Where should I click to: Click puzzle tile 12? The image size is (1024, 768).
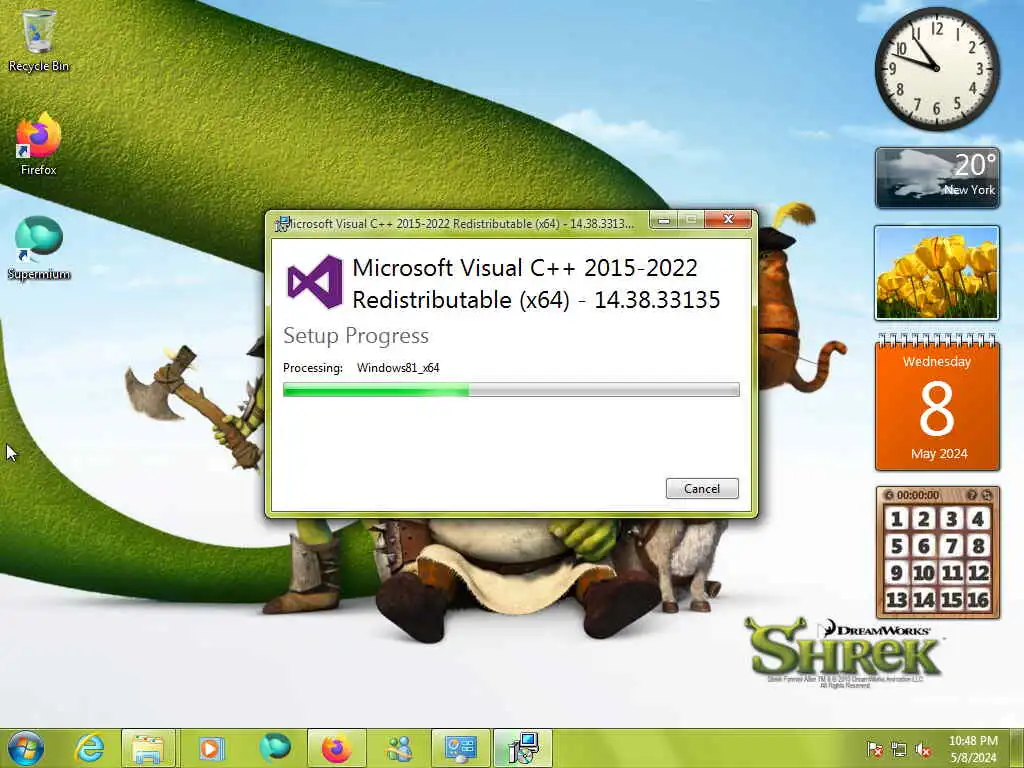[x=978, y=573]
